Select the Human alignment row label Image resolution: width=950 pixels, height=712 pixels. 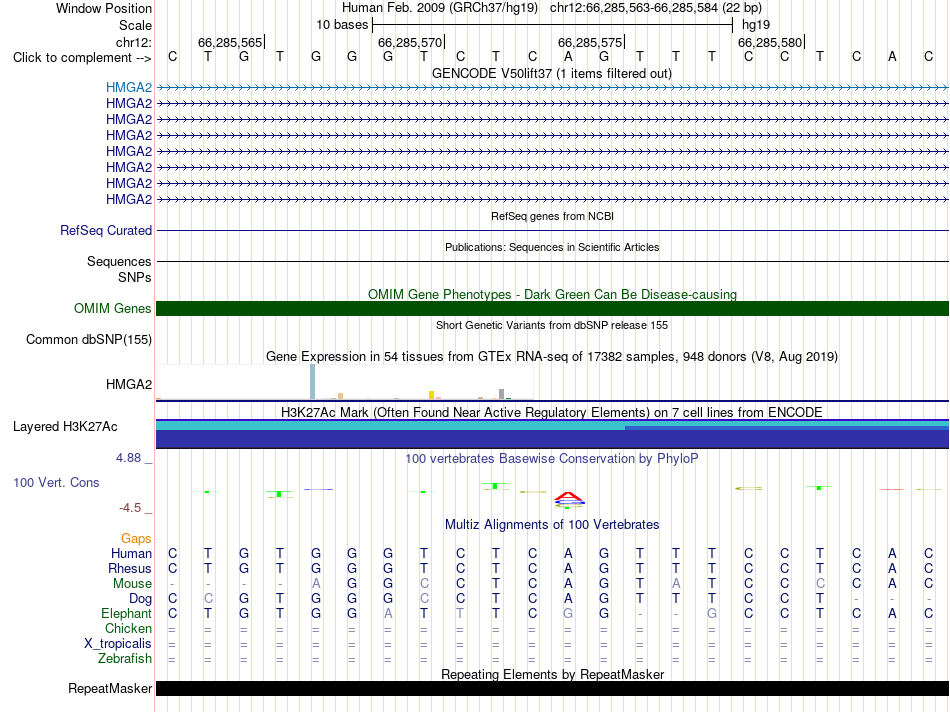point(131,553)
